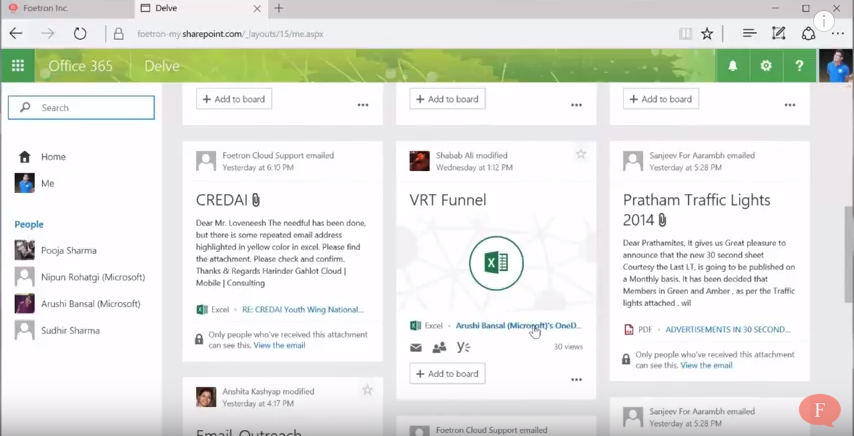
Task: Click the PDF icon on Pratham card
Action: click(629, 329)
